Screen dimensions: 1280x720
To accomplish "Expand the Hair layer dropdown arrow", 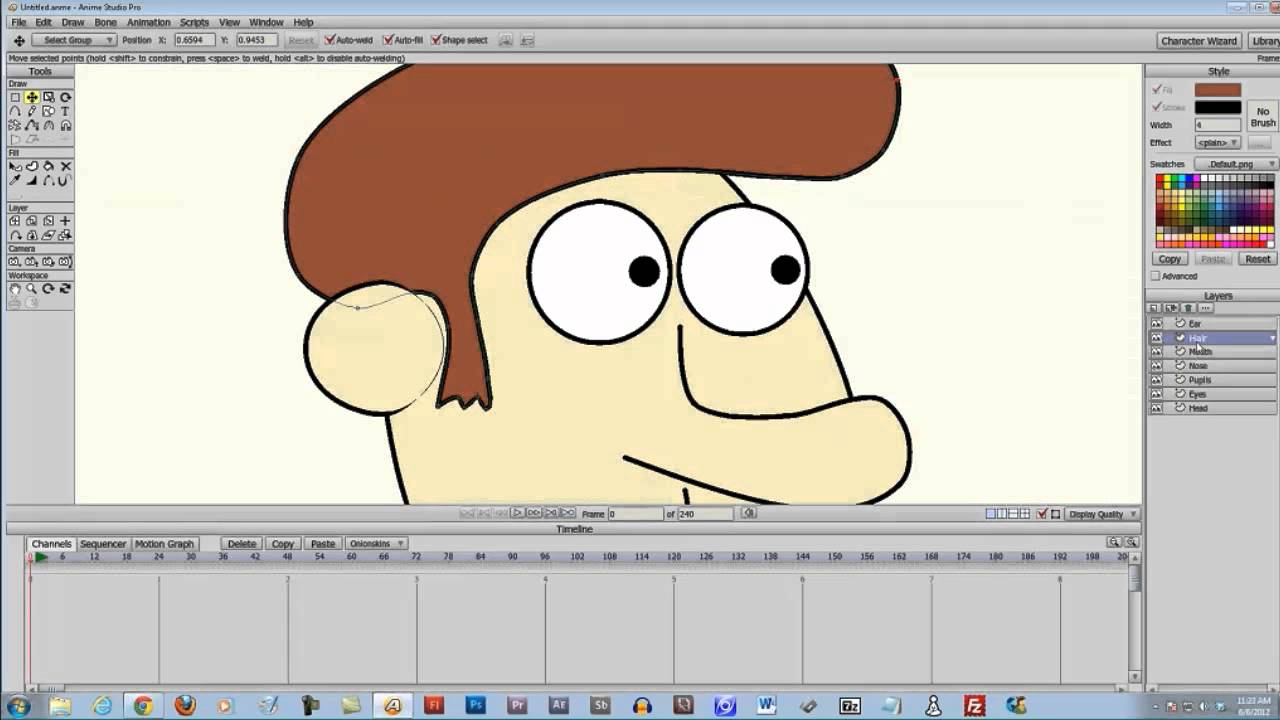I will tap(1272, 339).
